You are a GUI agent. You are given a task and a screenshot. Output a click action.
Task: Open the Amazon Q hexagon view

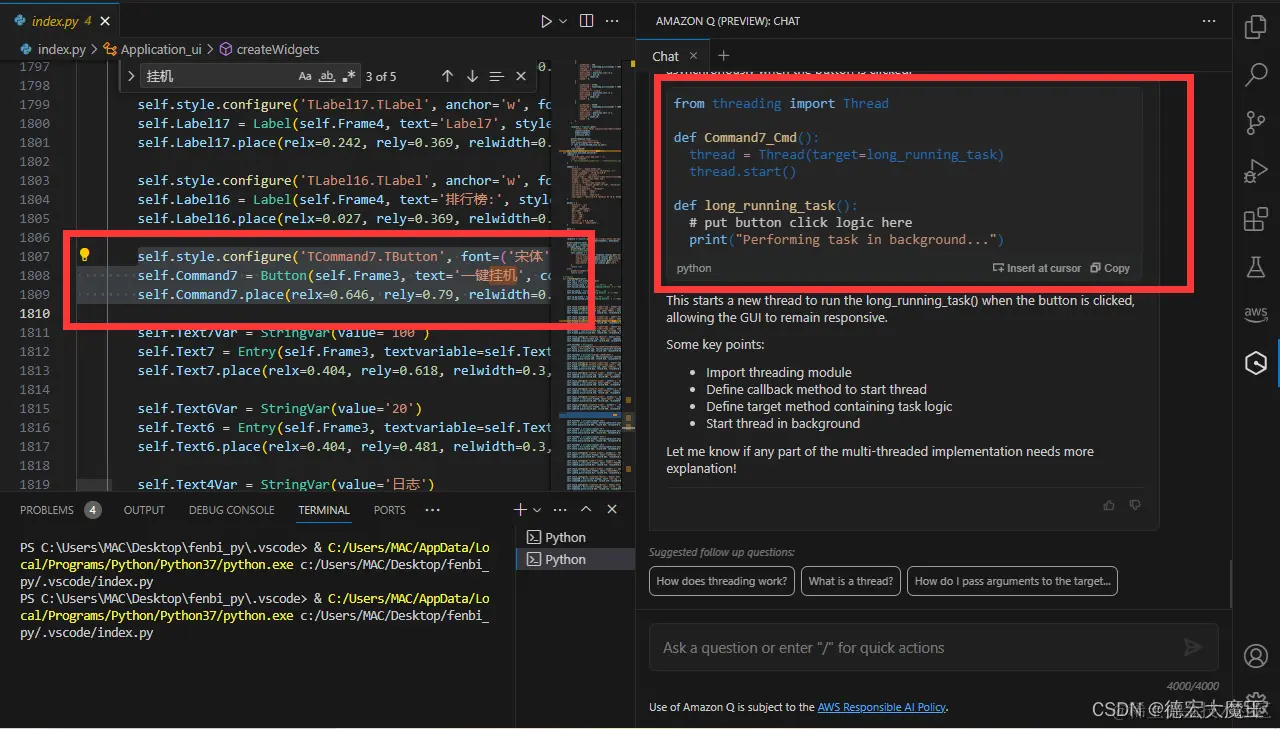tap(1255, 363)
